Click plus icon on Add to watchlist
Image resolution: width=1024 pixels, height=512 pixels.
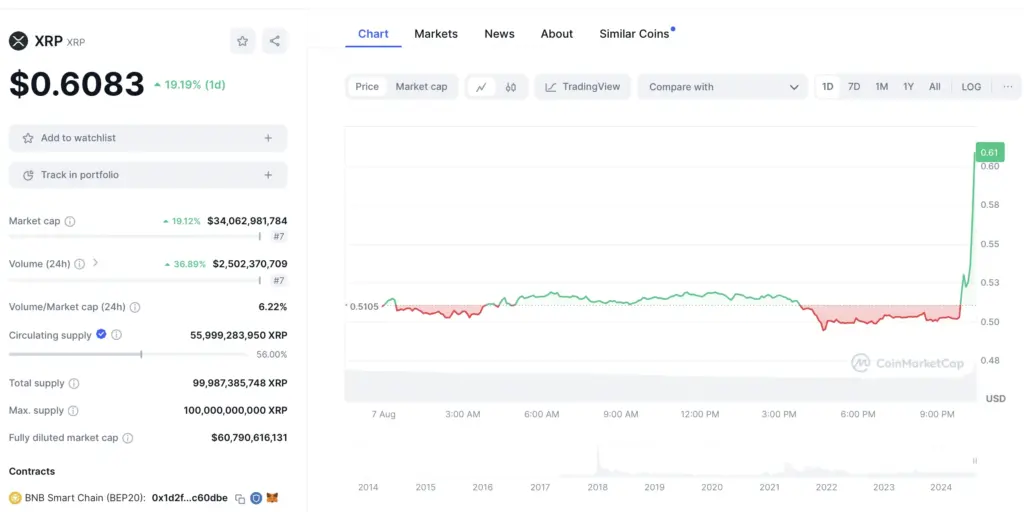[268, 138]
